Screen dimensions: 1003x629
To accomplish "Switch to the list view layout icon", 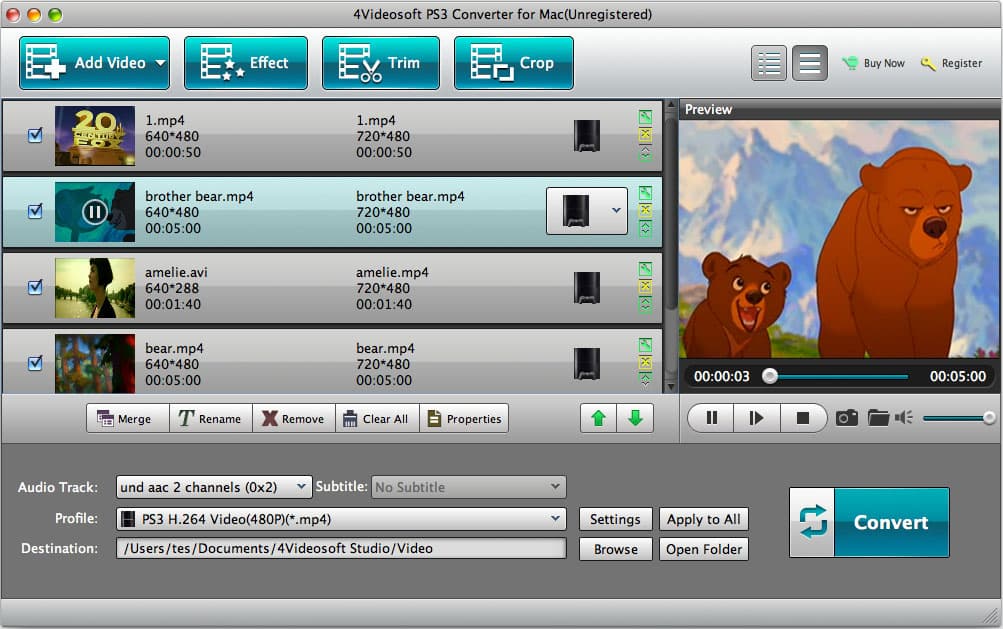I will (768, 62).
